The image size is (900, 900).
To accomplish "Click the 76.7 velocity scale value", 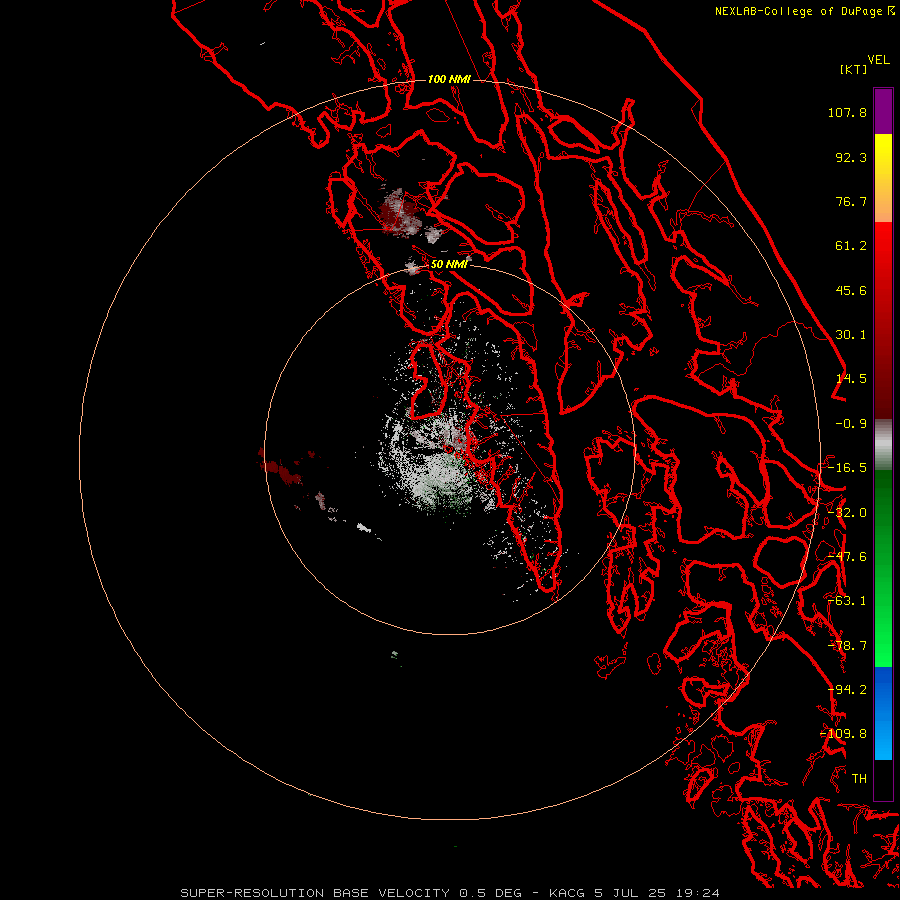I will tap(851, 201).
